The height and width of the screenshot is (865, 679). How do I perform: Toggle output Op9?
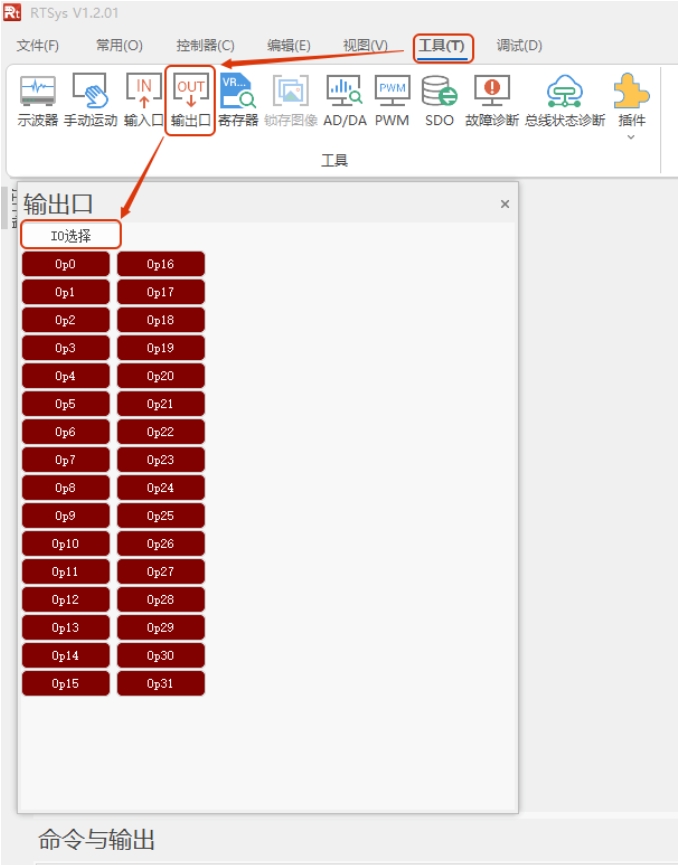66,516
